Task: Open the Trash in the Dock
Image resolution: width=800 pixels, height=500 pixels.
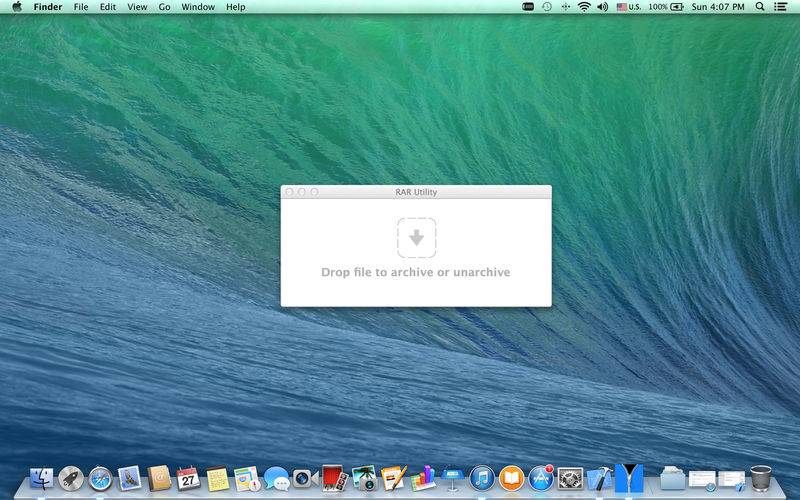Action: pos(761,479)
